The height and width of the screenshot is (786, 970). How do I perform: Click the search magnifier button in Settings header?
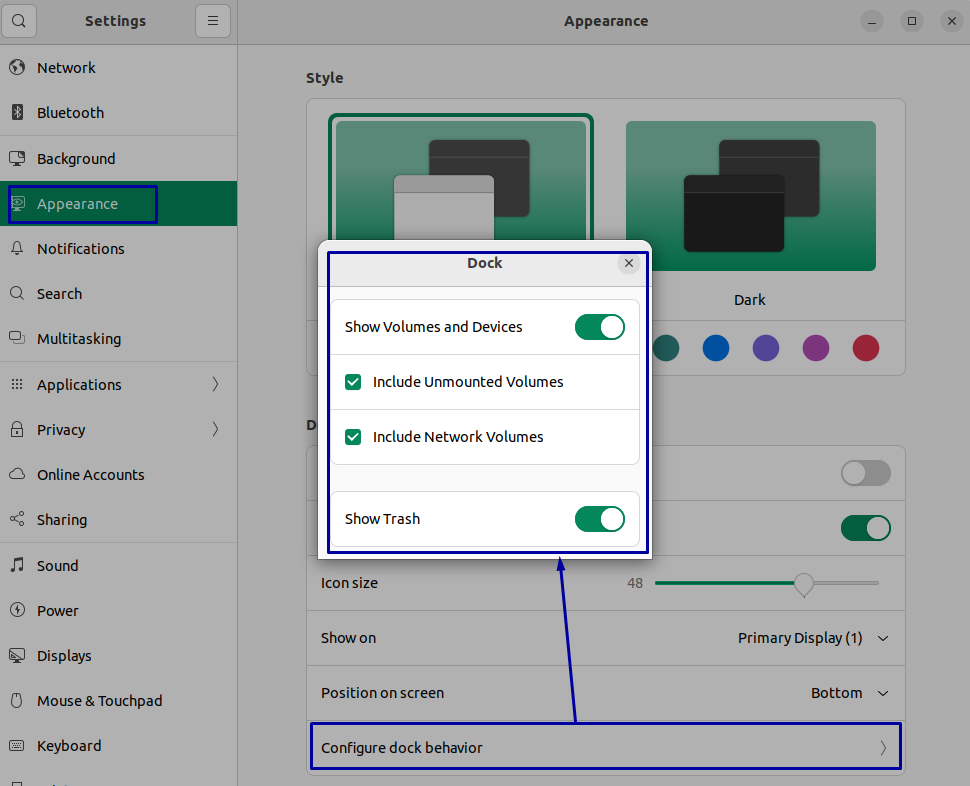coord(19,21)
